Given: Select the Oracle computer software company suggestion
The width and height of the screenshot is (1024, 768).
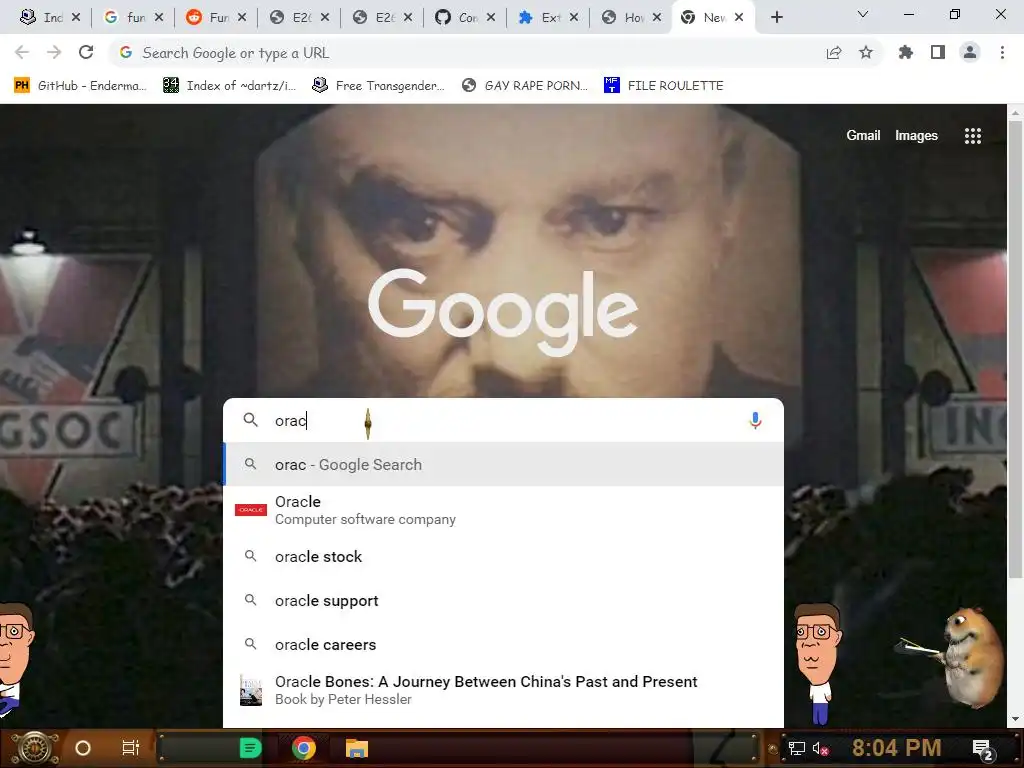Looking at the screenshot, I should coord(503,509).
